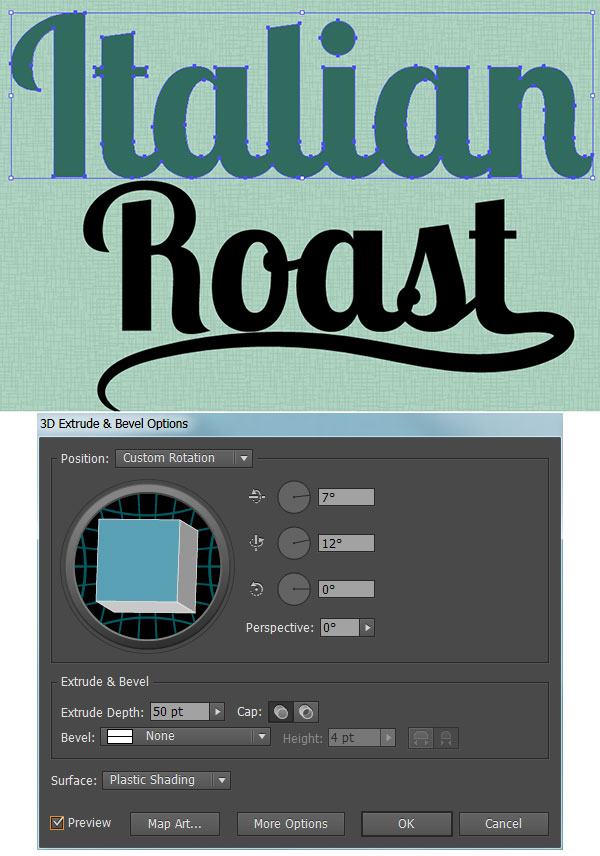Open the Bevel type dropdown
600x856 pixels.
(x=186, y=736)
